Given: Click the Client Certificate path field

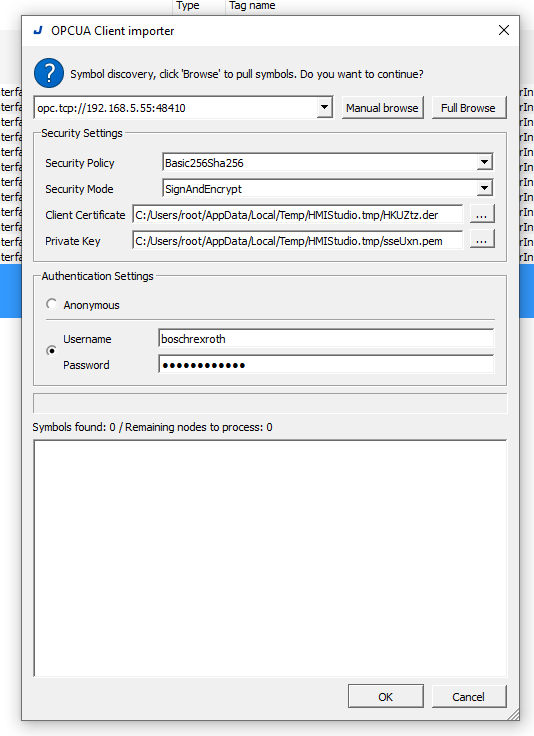Looking at the screenshot, I should pyautogui.click(x=298, y=215).
